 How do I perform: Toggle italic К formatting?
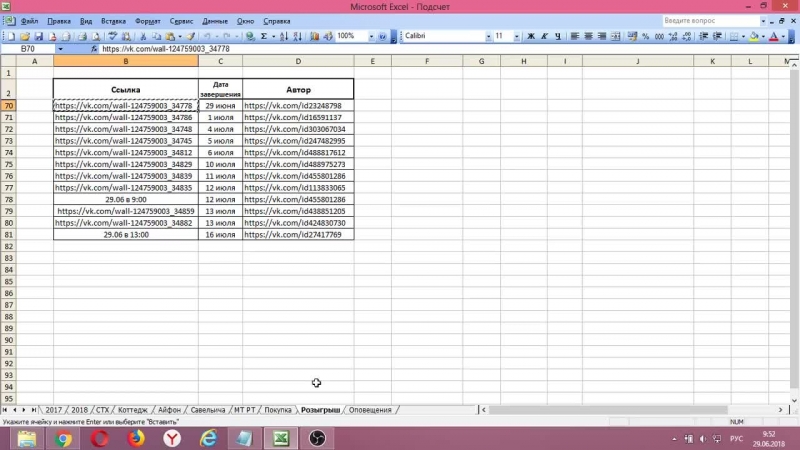pyautogui.click(x=544, y=36)
